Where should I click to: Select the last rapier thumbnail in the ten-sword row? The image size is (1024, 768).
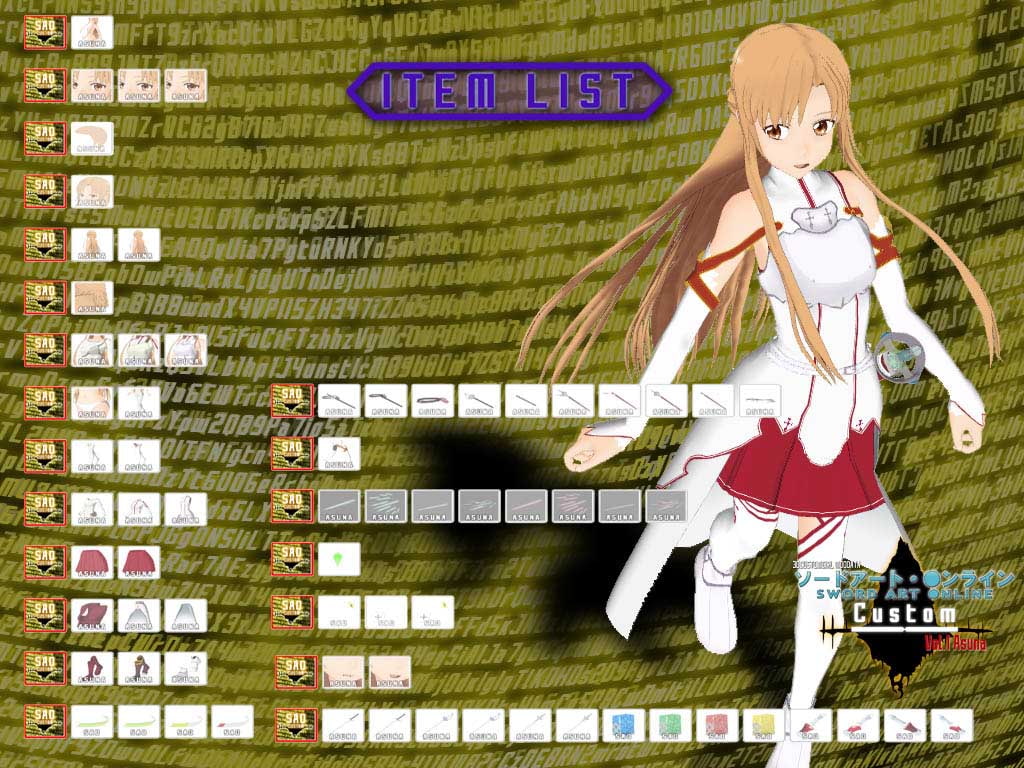coord(760,400)
